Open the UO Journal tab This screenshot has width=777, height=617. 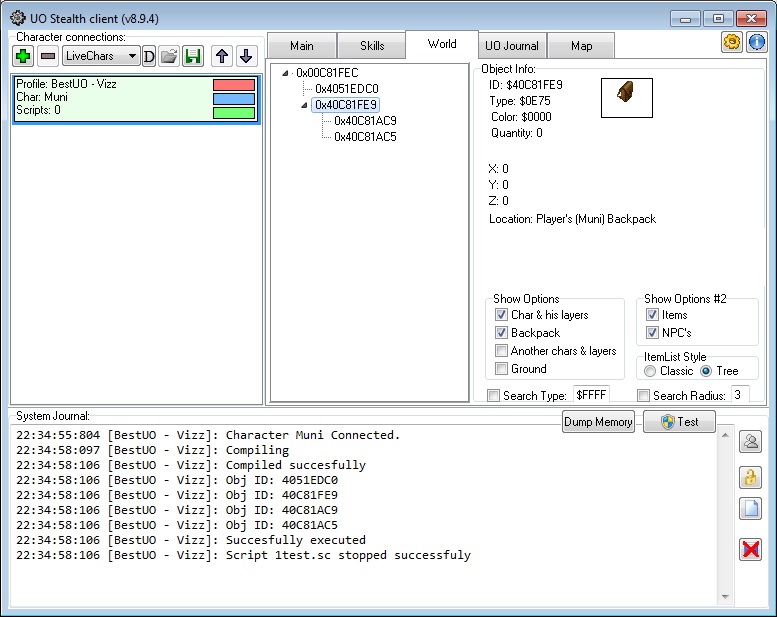point(512,46)
